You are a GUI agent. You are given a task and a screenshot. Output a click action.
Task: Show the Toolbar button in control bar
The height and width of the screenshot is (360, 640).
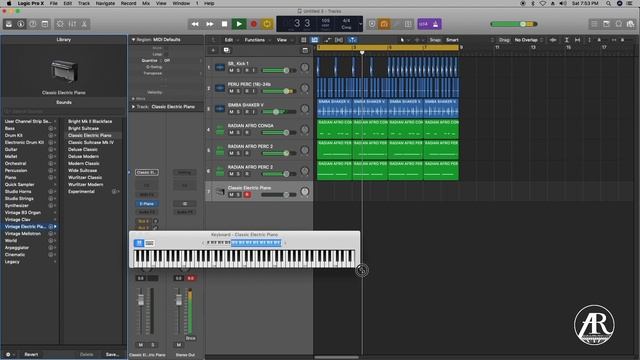pyautogui.click(x=45, y=24)
